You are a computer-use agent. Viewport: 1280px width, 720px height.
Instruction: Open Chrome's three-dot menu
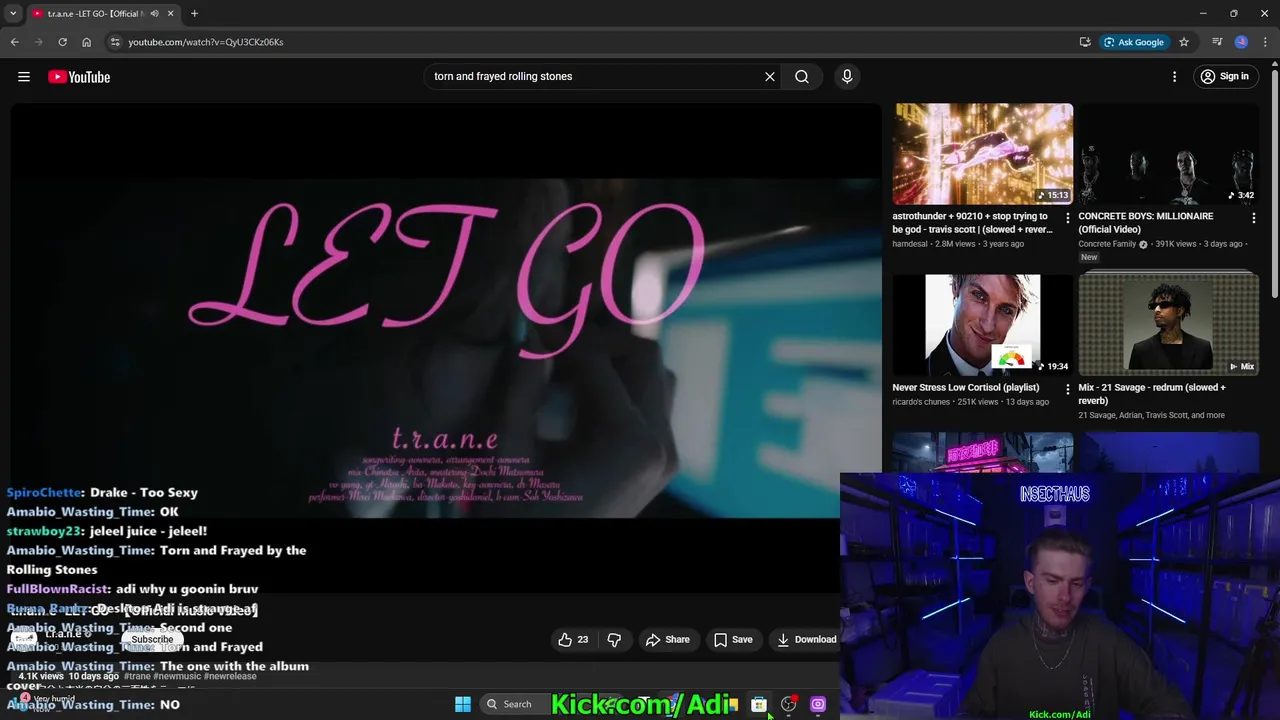(x=1265, y=42)
